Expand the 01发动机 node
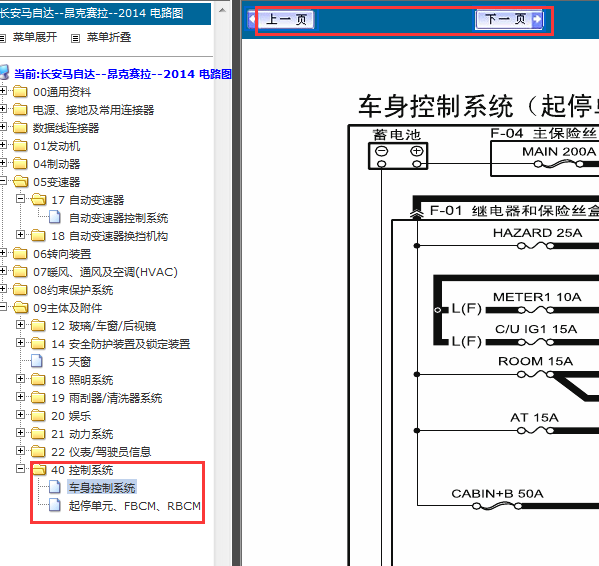This screenshot has height=566, width=599. tap(3, 144)
